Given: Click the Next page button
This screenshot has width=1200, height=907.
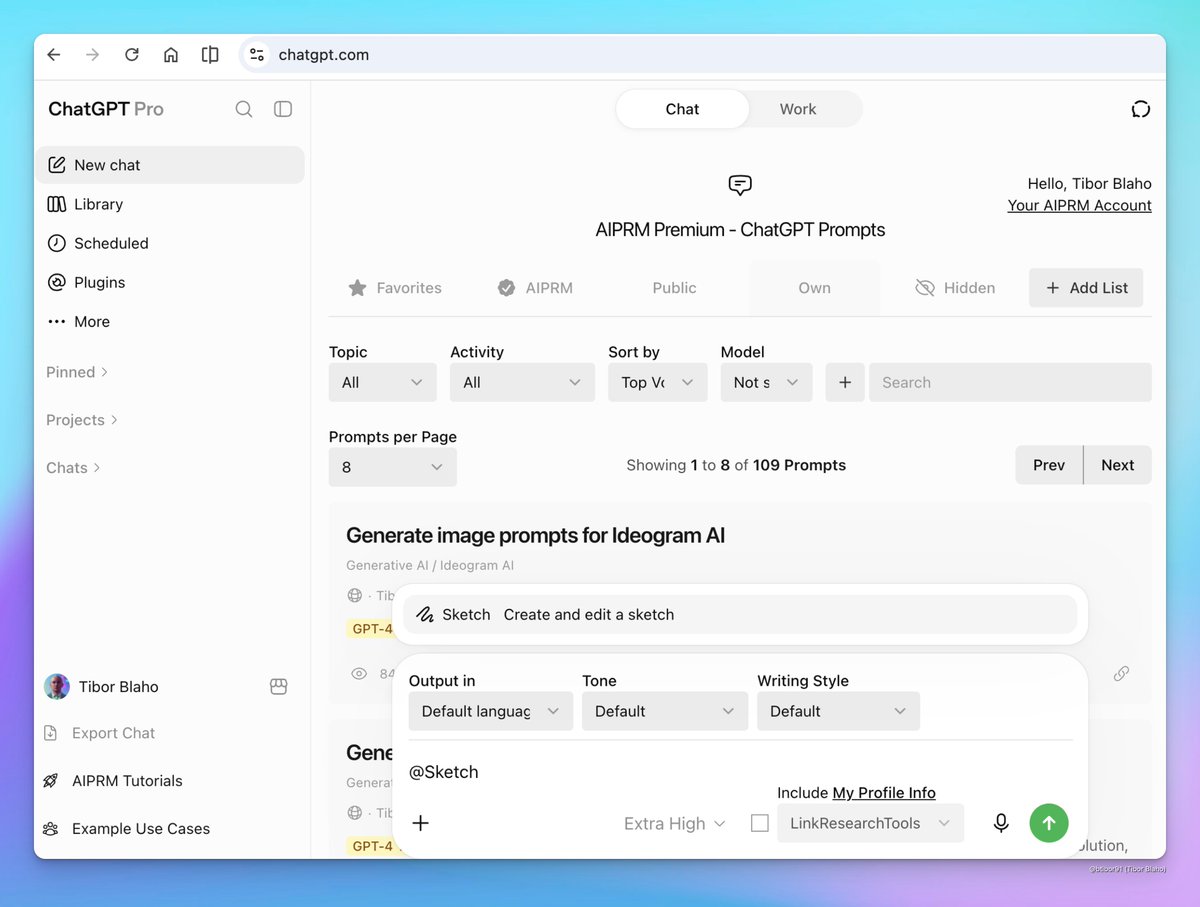Looking at the screenshot, I should (x=1118, y=465).
